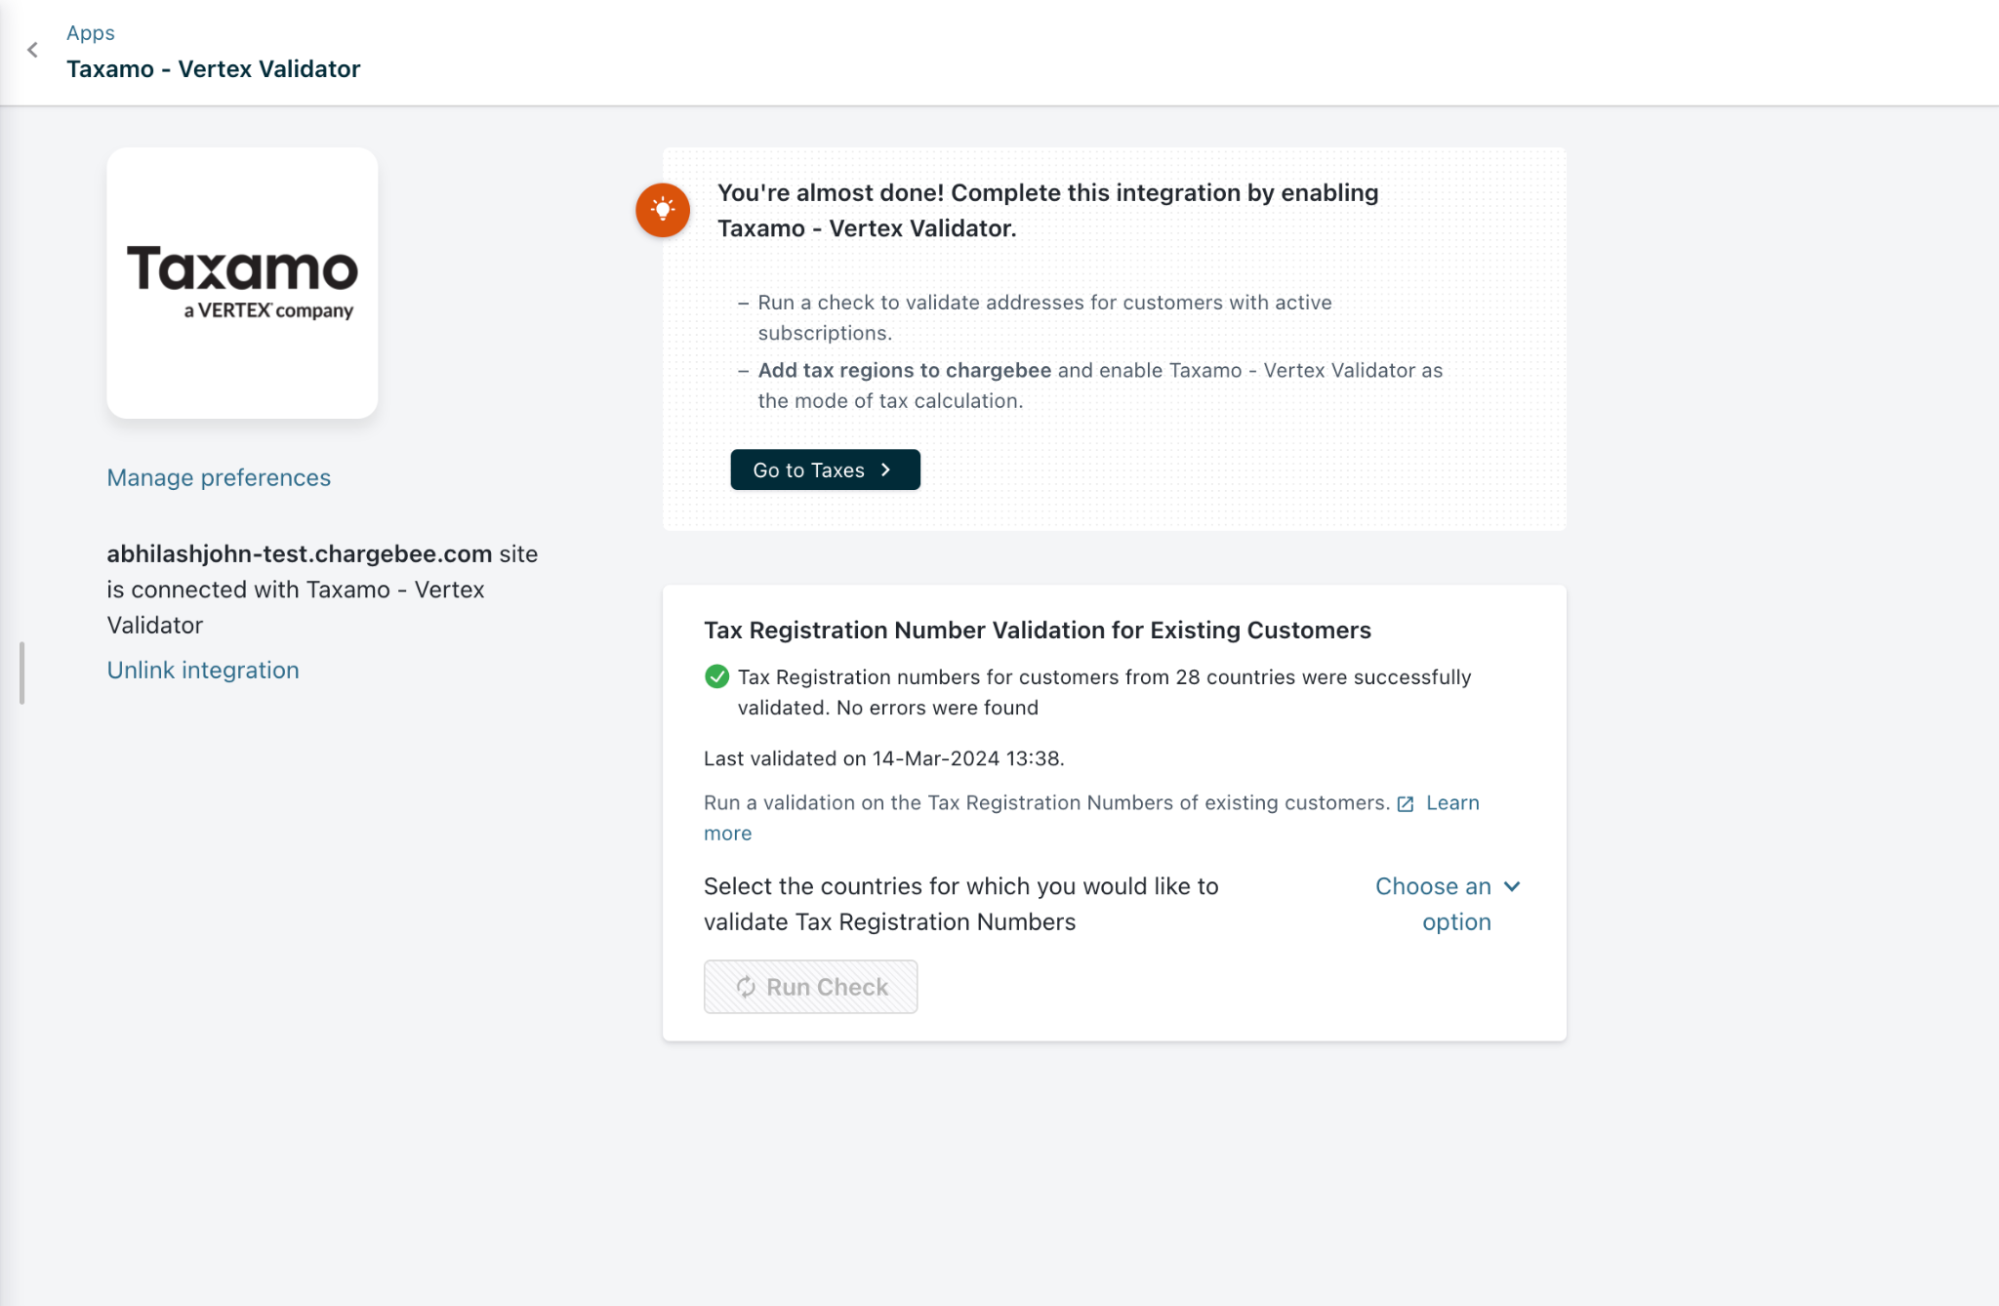1999x1306 pixels.
Task: Click Unlink integration
Action: [x=203, y=670]
